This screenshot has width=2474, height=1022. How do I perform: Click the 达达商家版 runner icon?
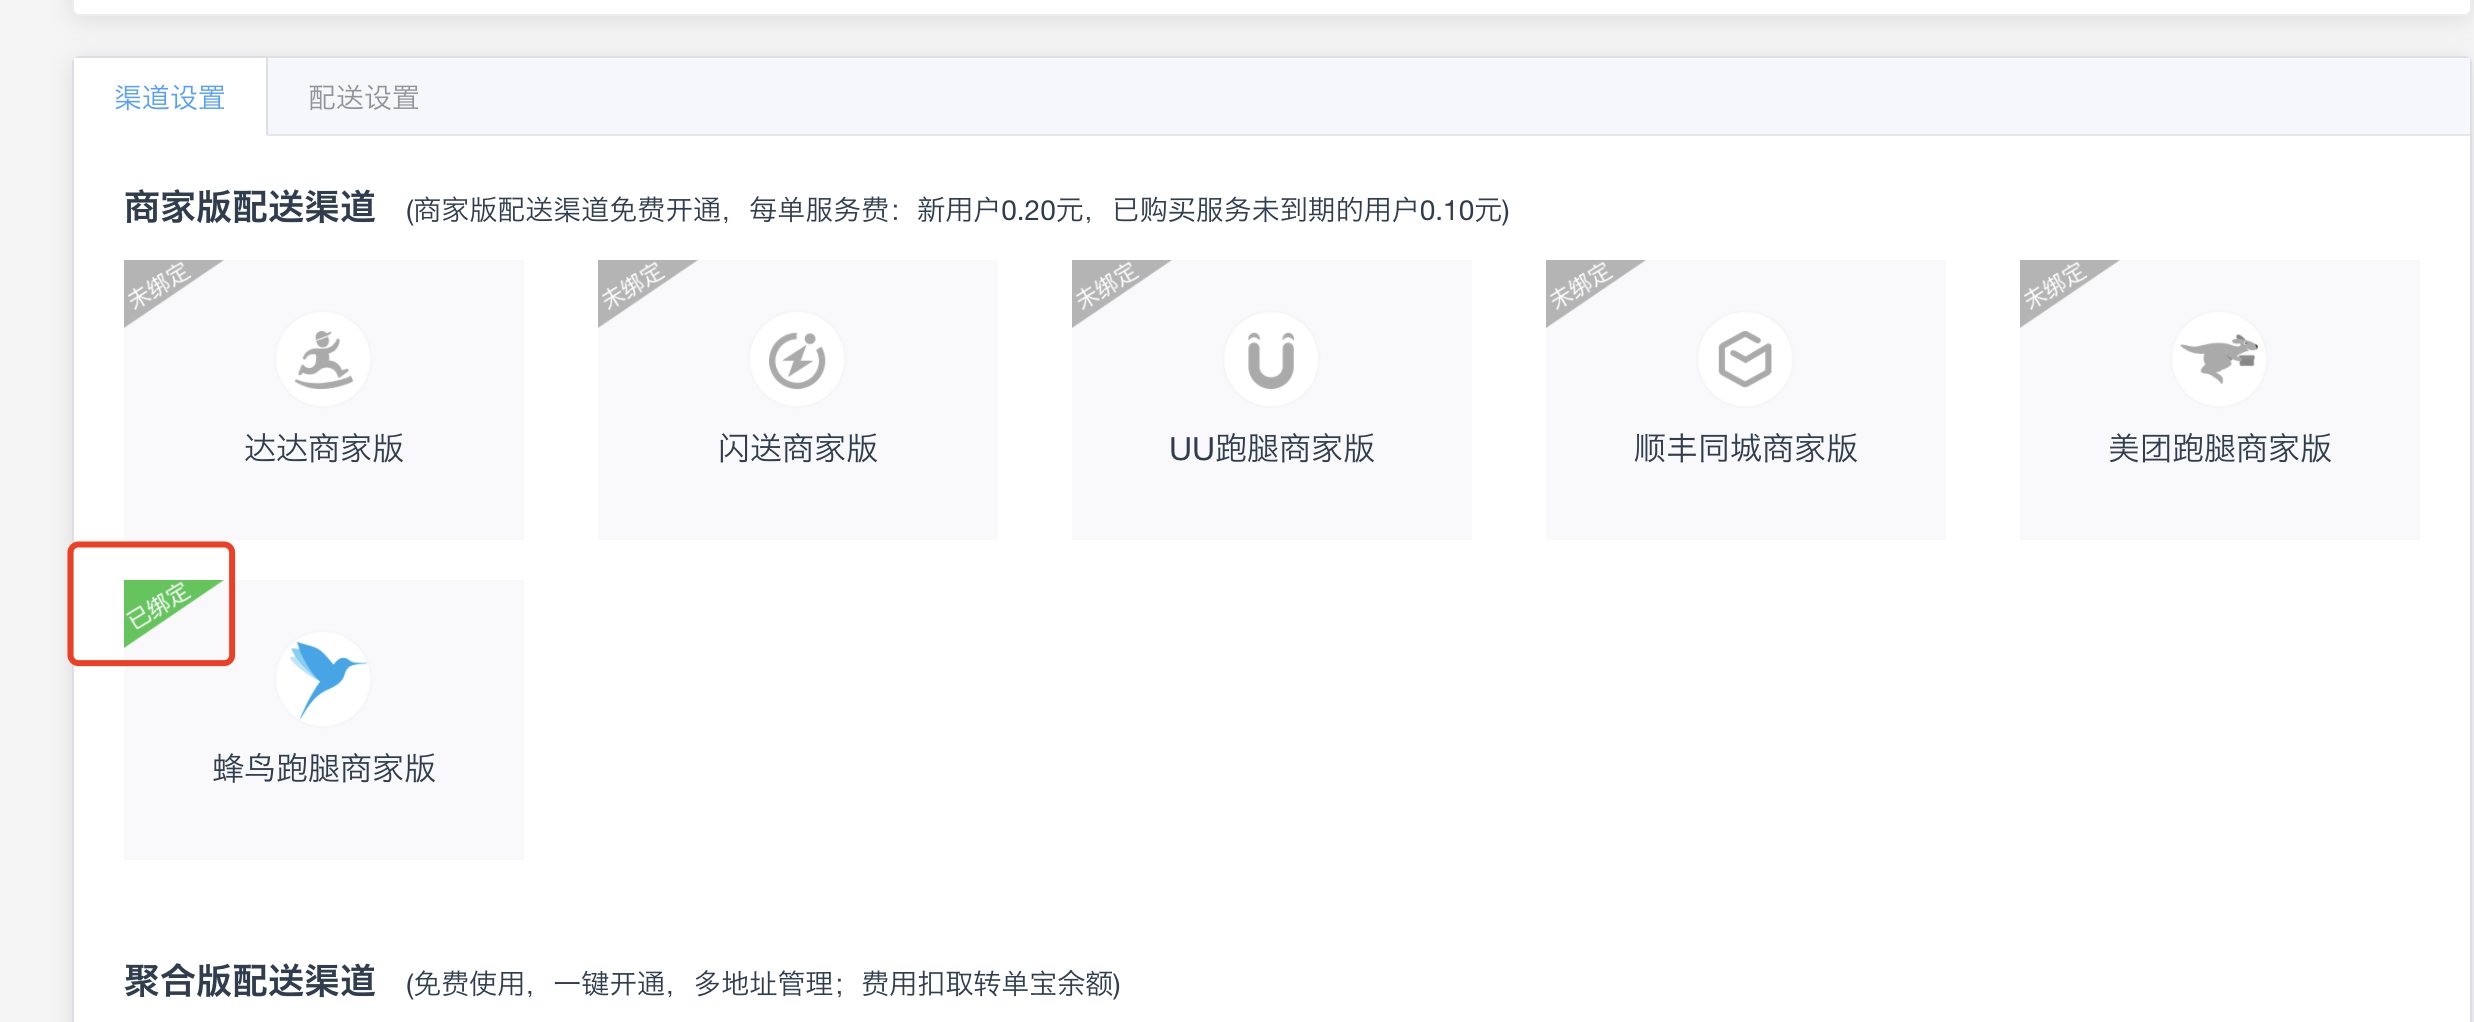tap(323, 359)
